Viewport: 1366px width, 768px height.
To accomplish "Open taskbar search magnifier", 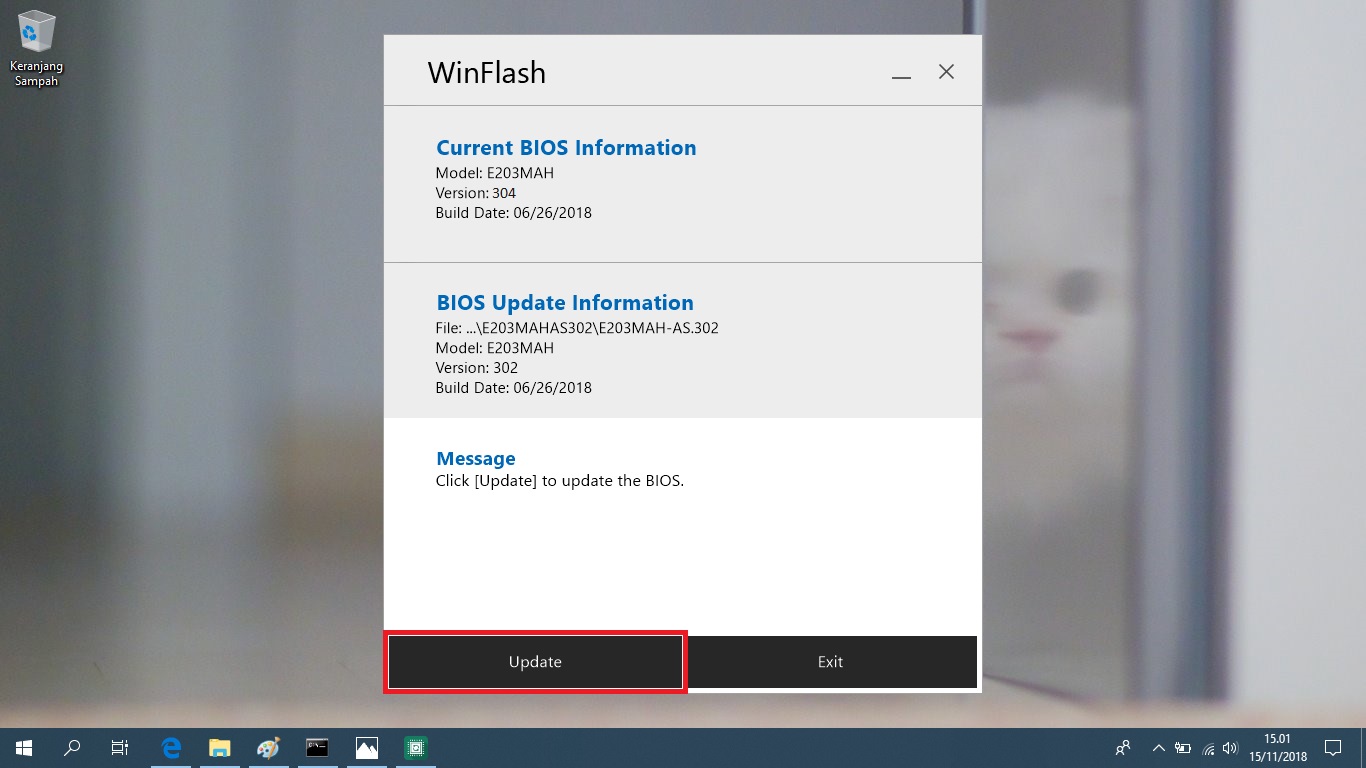I will coord(72,747).
